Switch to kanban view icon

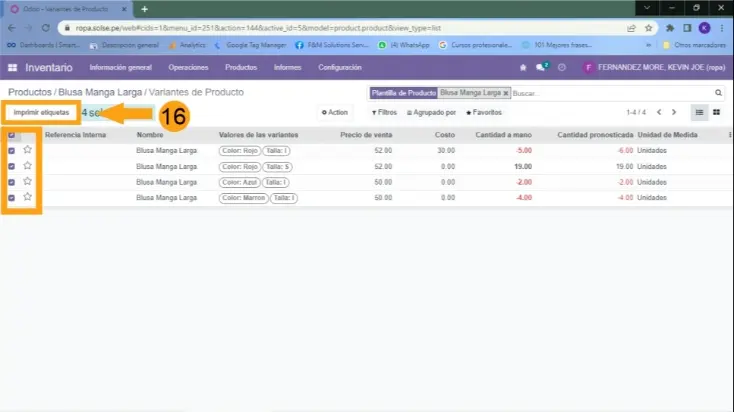tap(716, 112)
